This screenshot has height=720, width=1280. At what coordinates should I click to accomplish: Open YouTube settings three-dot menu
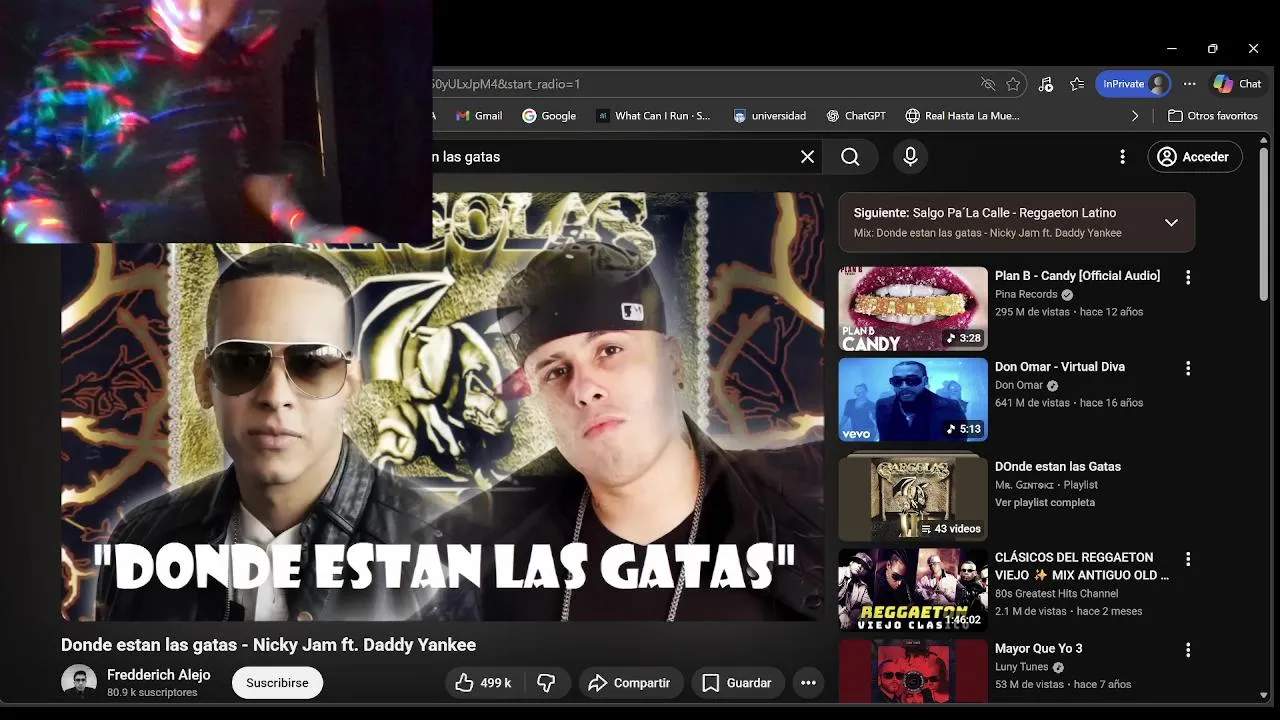(1122, 157)
